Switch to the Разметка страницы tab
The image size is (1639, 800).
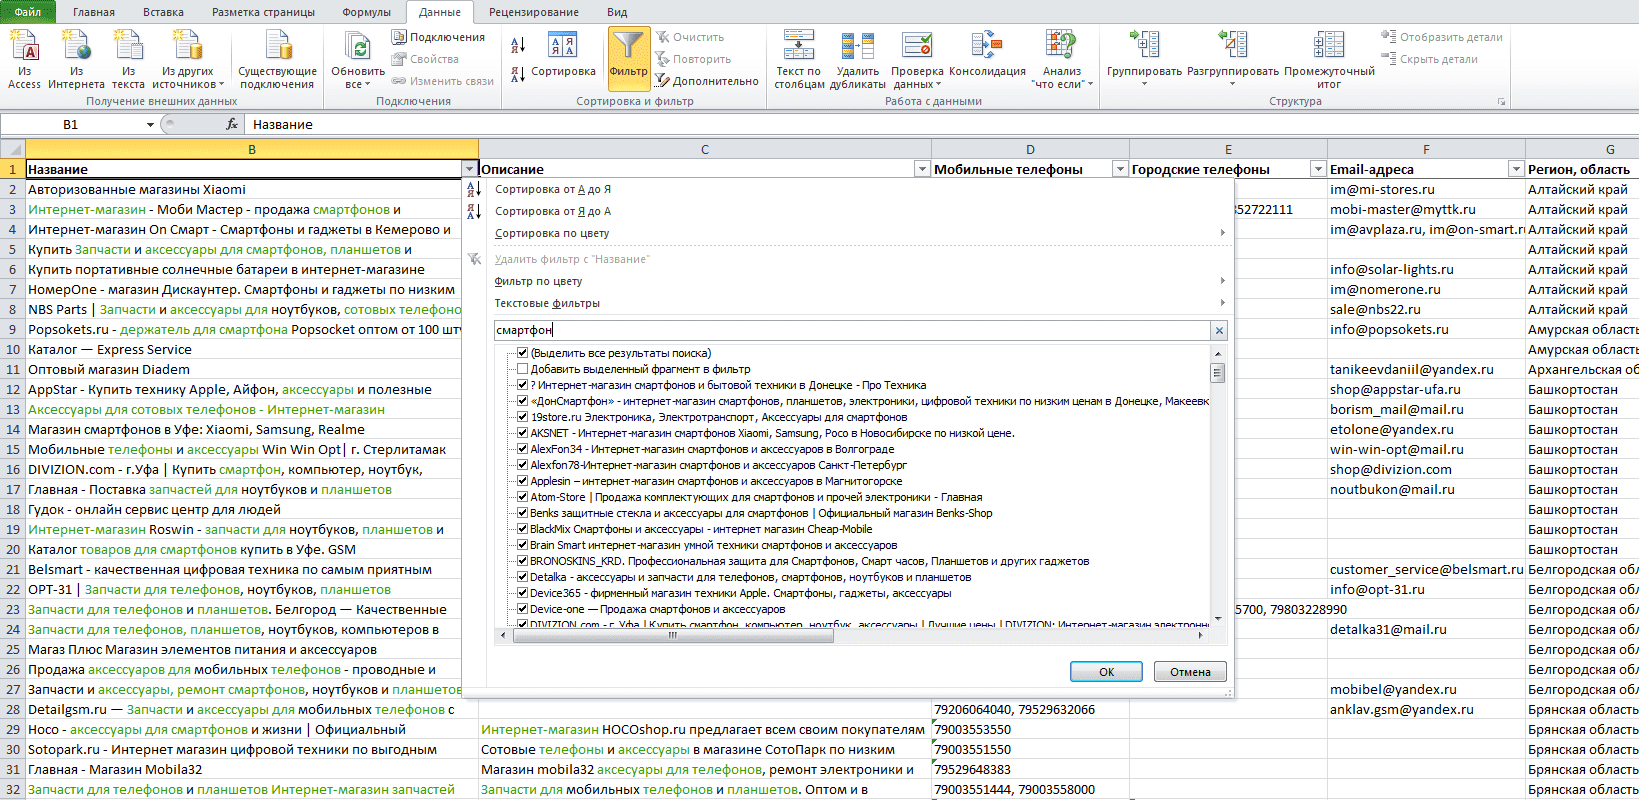(263, 12)
